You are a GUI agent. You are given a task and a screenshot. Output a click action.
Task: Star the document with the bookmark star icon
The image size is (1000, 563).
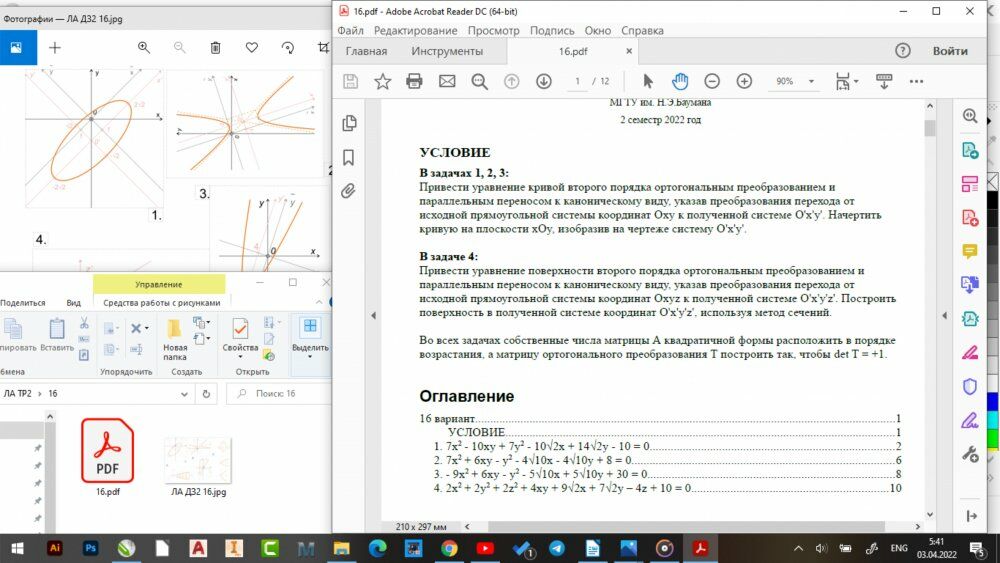[x=382, y=81]
